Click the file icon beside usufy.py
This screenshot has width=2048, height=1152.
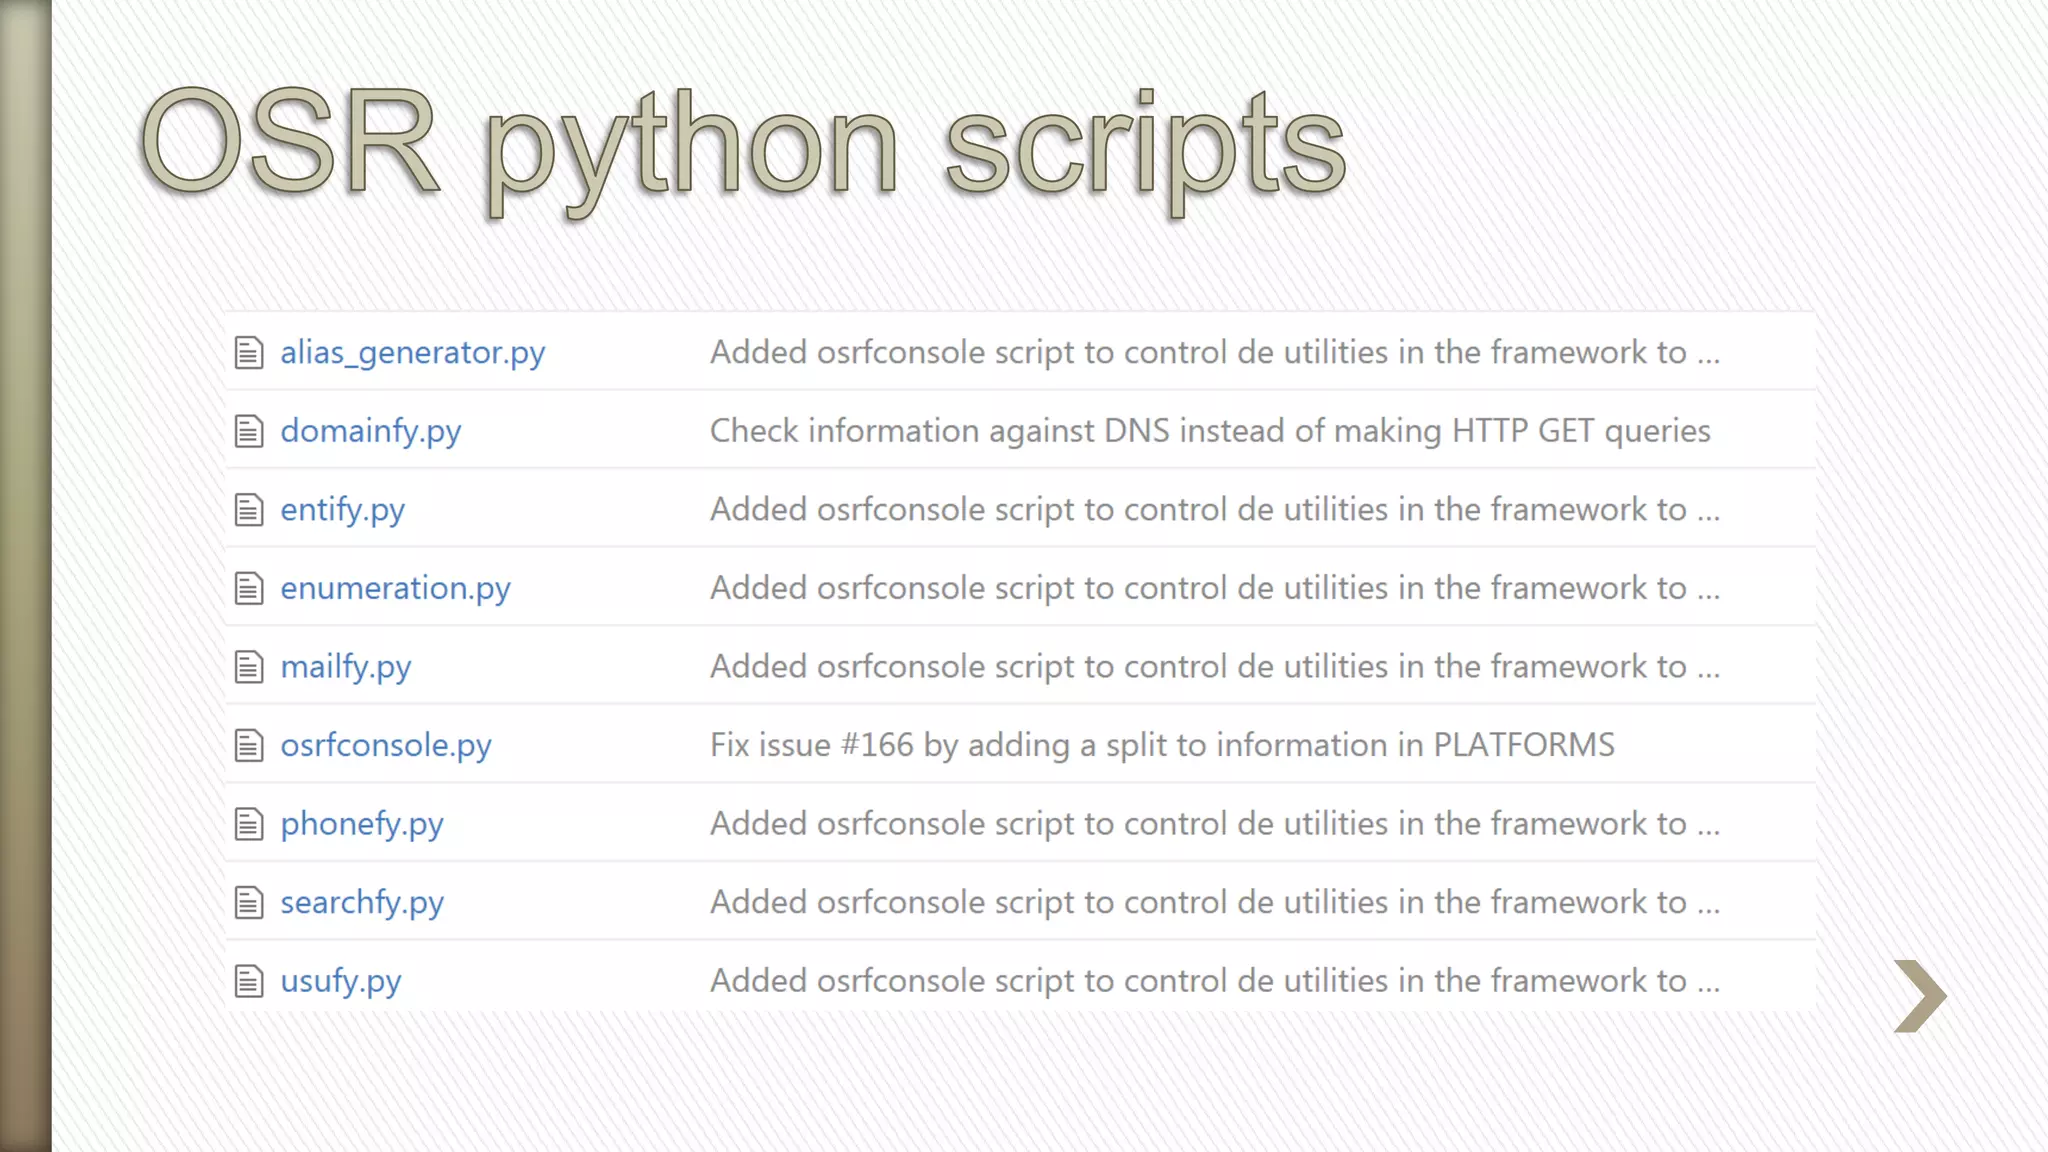pos(249,981)
